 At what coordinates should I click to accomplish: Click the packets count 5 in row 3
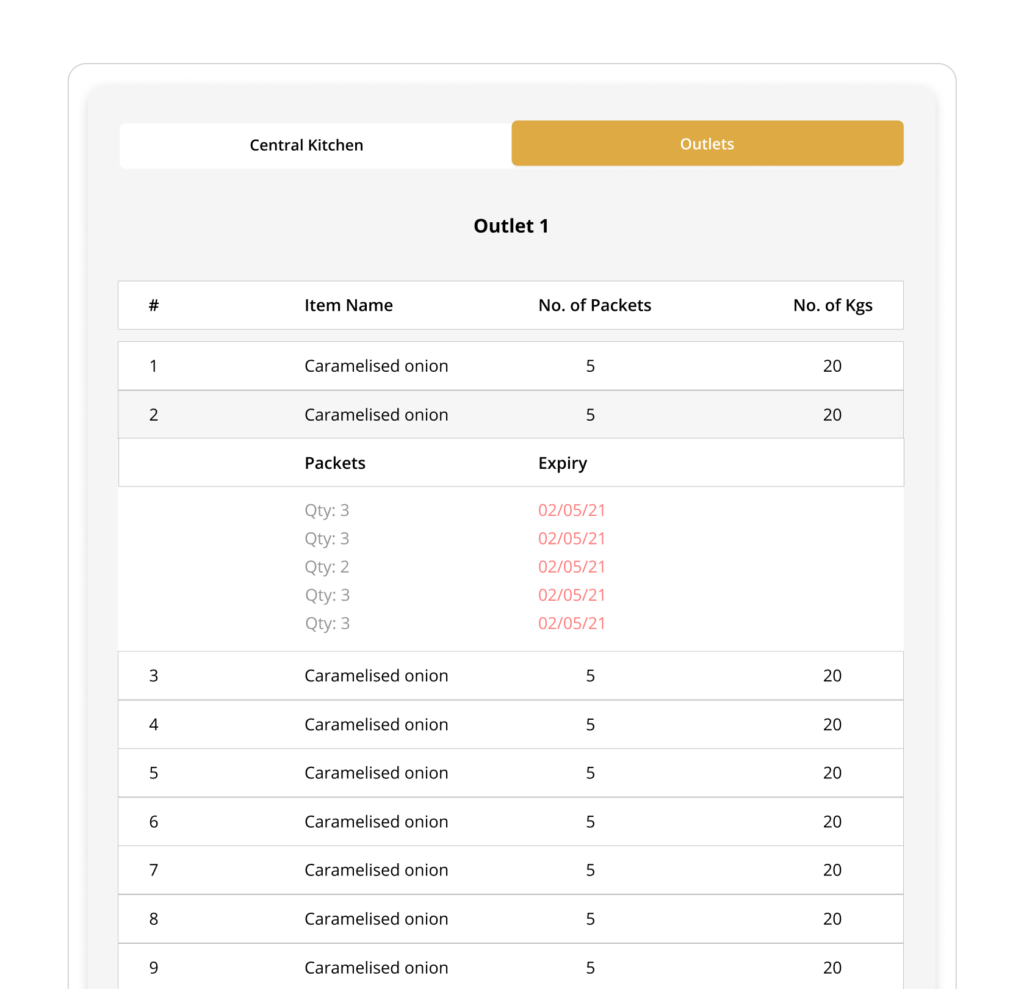590,675
